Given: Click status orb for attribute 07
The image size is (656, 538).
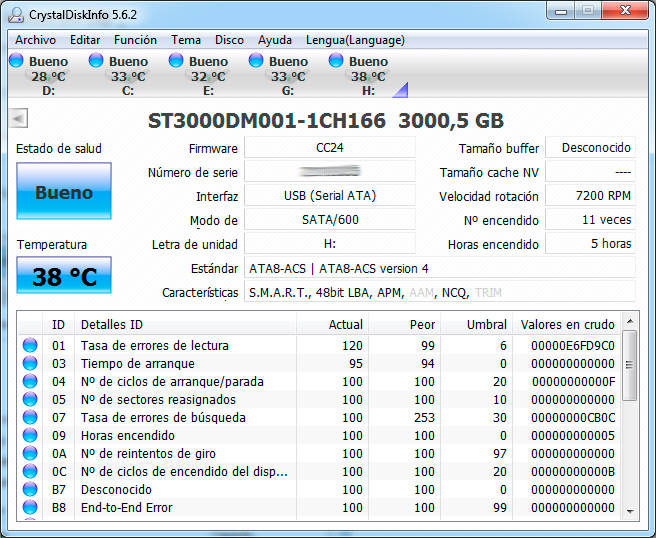Looking at the screenshot, I should (30, 418).
